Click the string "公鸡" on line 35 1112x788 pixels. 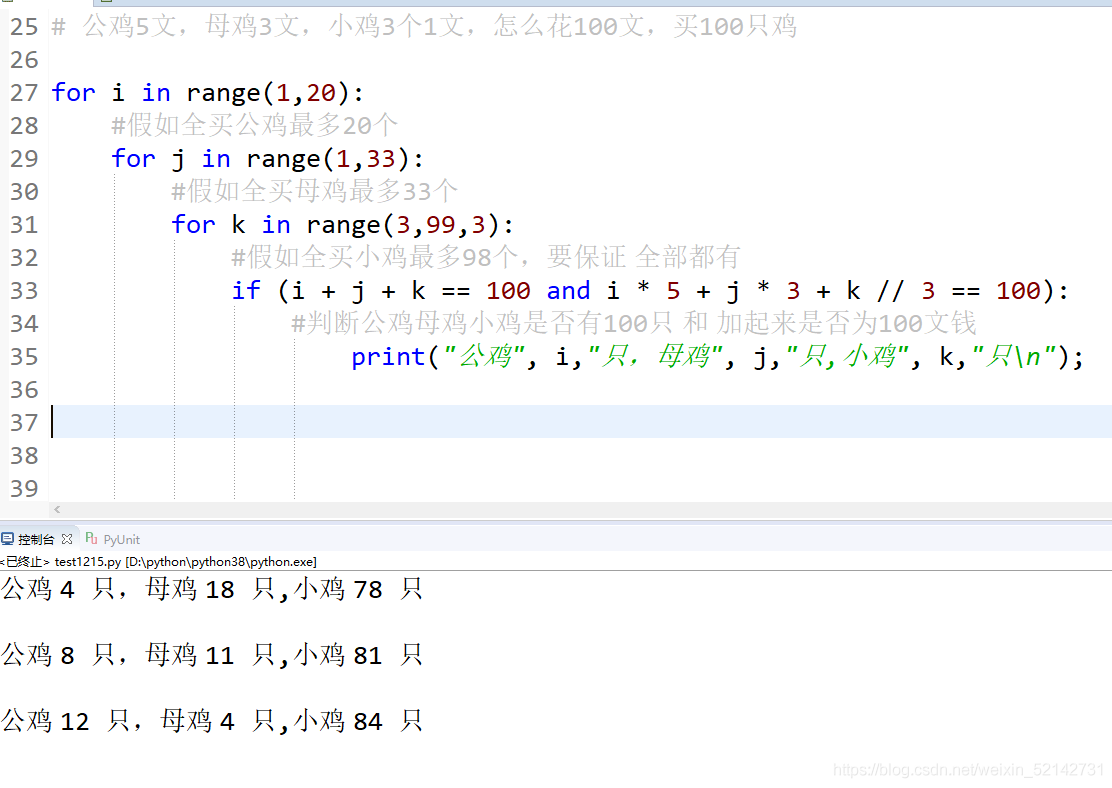(484, 357)
